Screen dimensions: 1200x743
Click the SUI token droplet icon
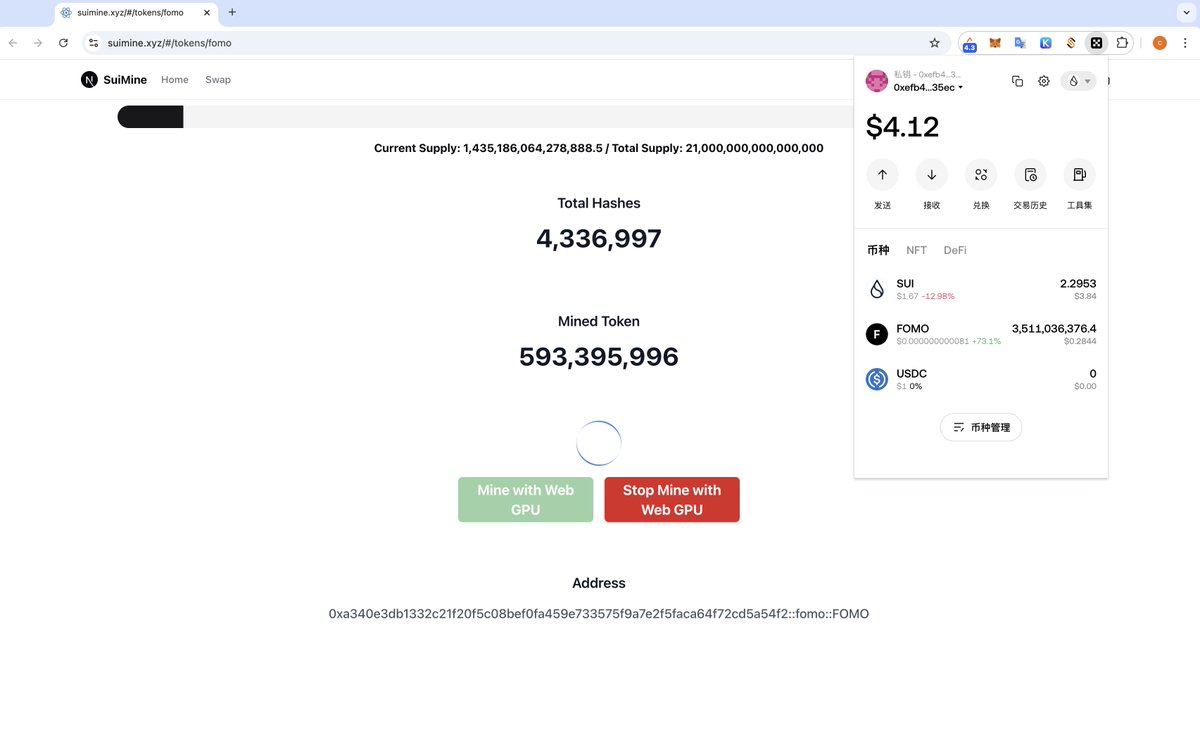click(877, 289)
